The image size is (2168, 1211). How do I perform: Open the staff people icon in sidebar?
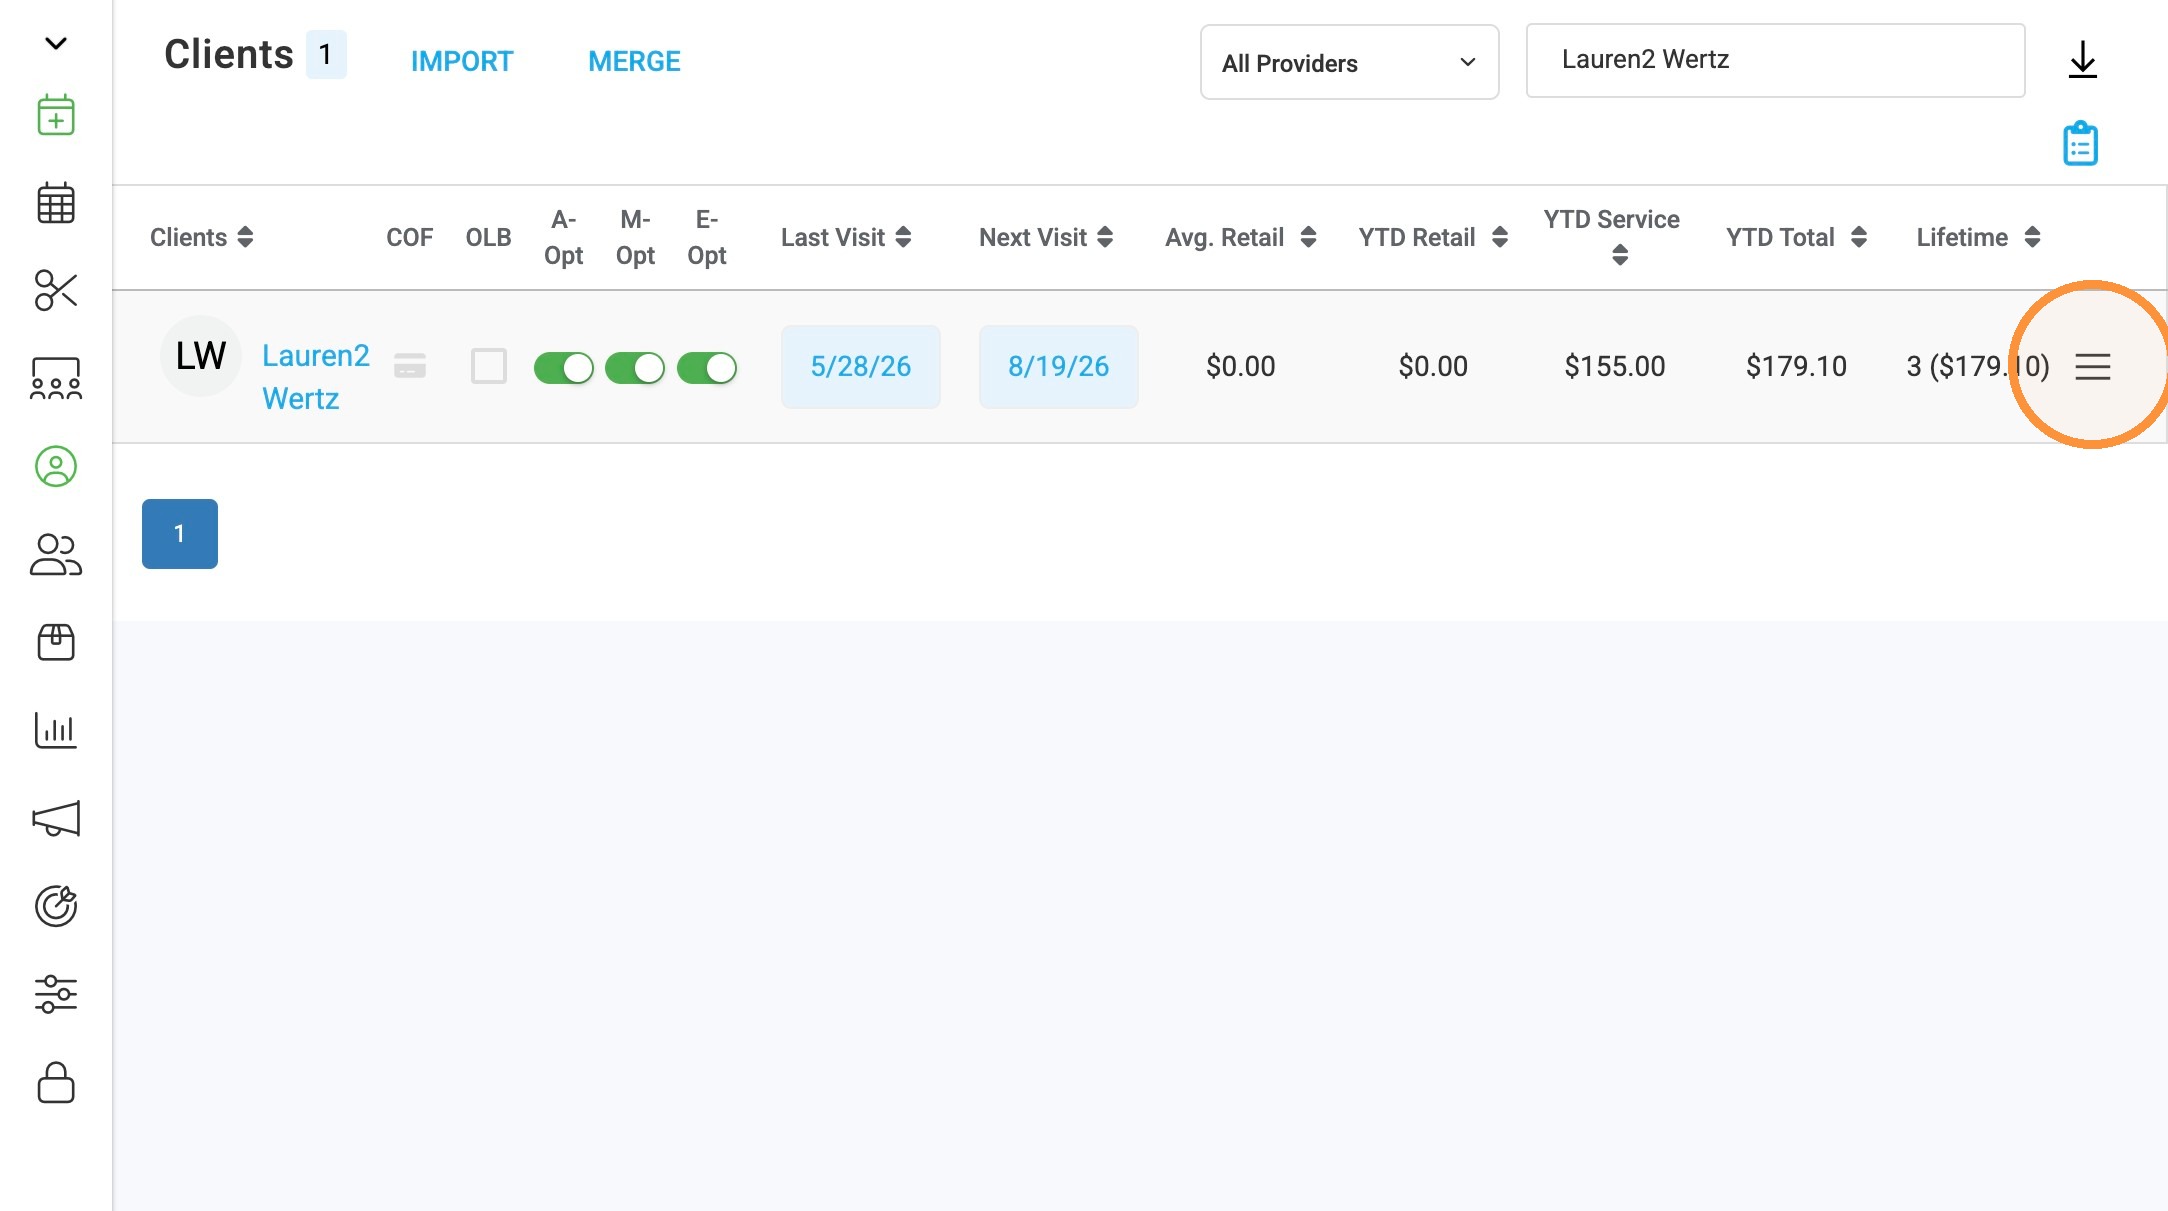tap(56, 554)
